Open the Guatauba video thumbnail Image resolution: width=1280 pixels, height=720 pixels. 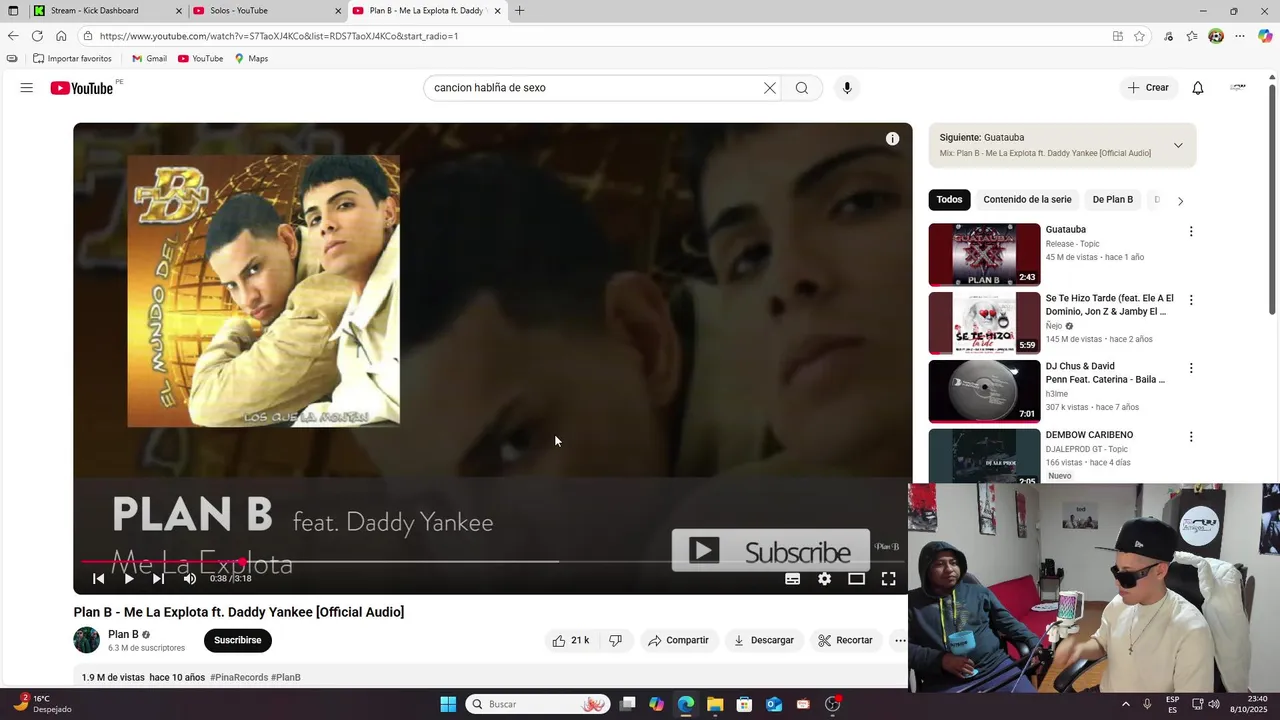(x=985, y=254)
